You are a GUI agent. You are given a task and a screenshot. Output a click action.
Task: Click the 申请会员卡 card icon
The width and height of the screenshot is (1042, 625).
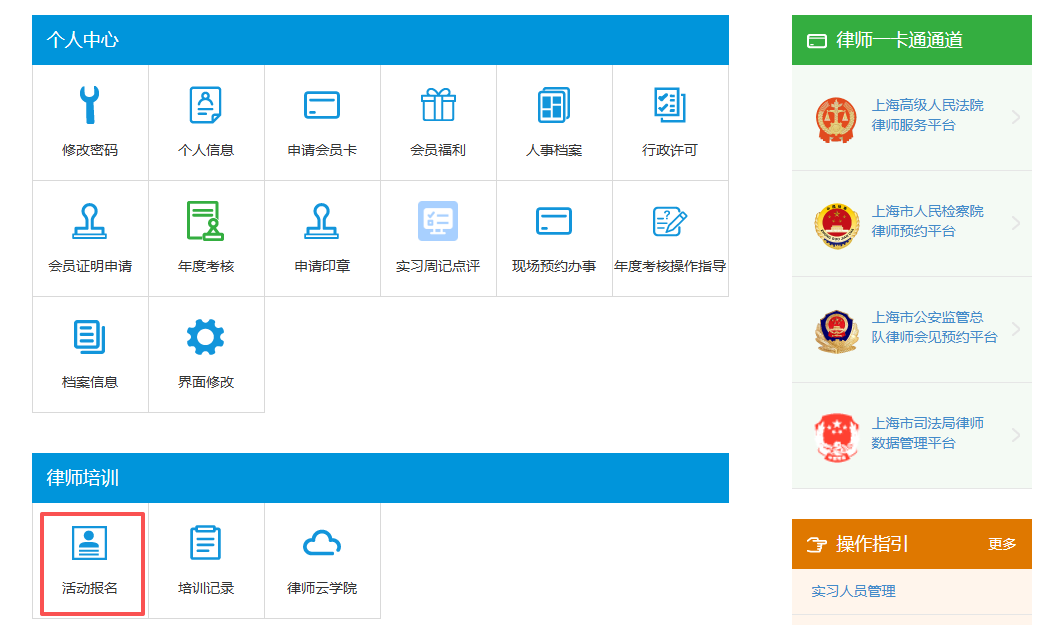pos(322,106)
